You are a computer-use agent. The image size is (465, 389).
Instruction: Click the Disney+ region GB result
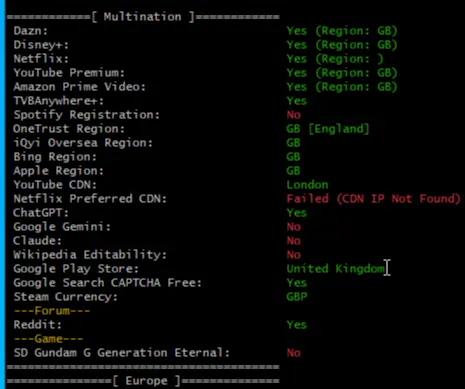pyautogui.click(x=342, y=45)
